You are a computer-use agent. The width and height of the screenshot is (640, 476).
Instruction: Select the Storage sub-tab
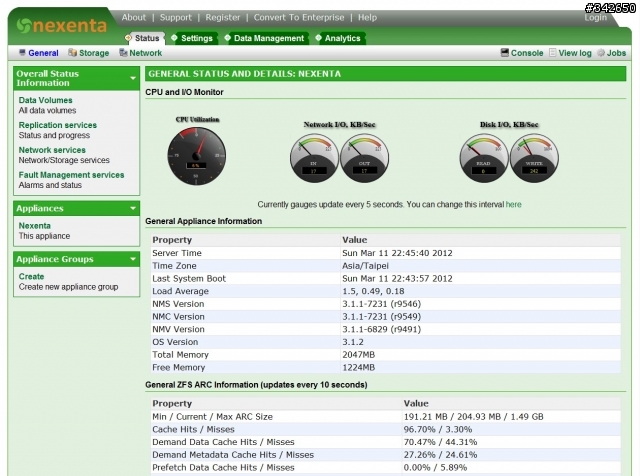click(94, 53)
